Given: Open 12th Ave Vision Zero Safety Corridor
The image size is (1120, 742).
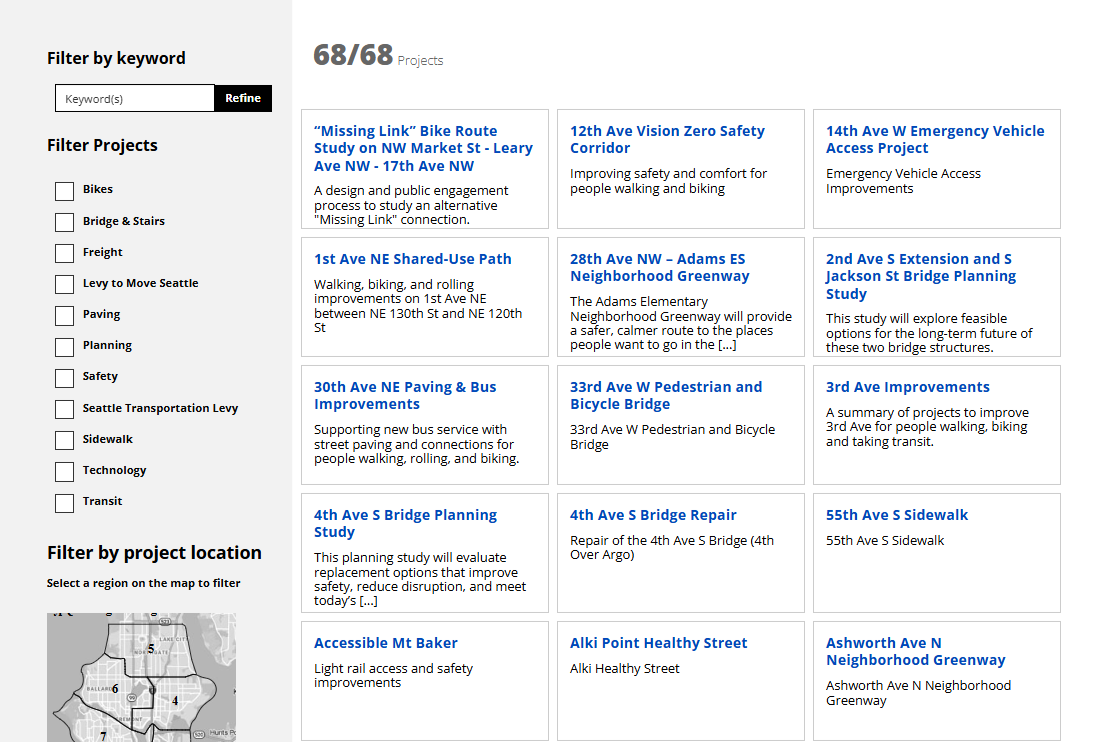Looking at the screenshot, I should [667, 139].
